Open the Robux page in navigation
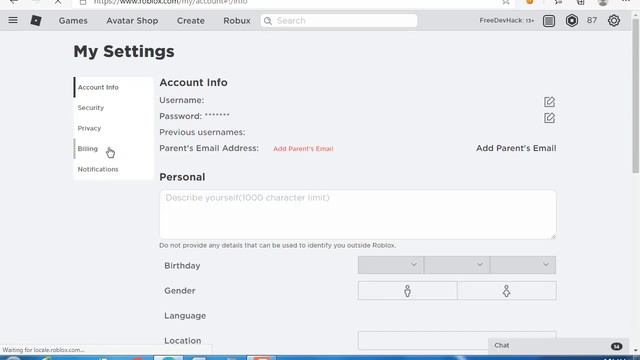This screenshot has width=640, height=360. (x=237, y=21)
